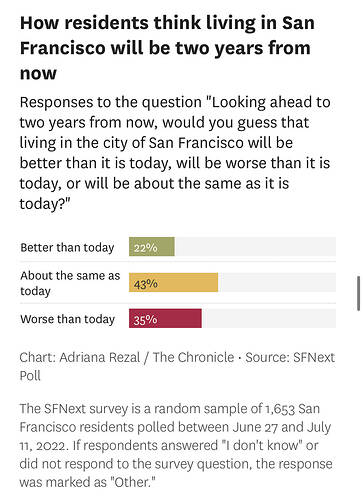Select the 'Worse than today' label
This screenshot has height=500, width=363.
point(67,319)
